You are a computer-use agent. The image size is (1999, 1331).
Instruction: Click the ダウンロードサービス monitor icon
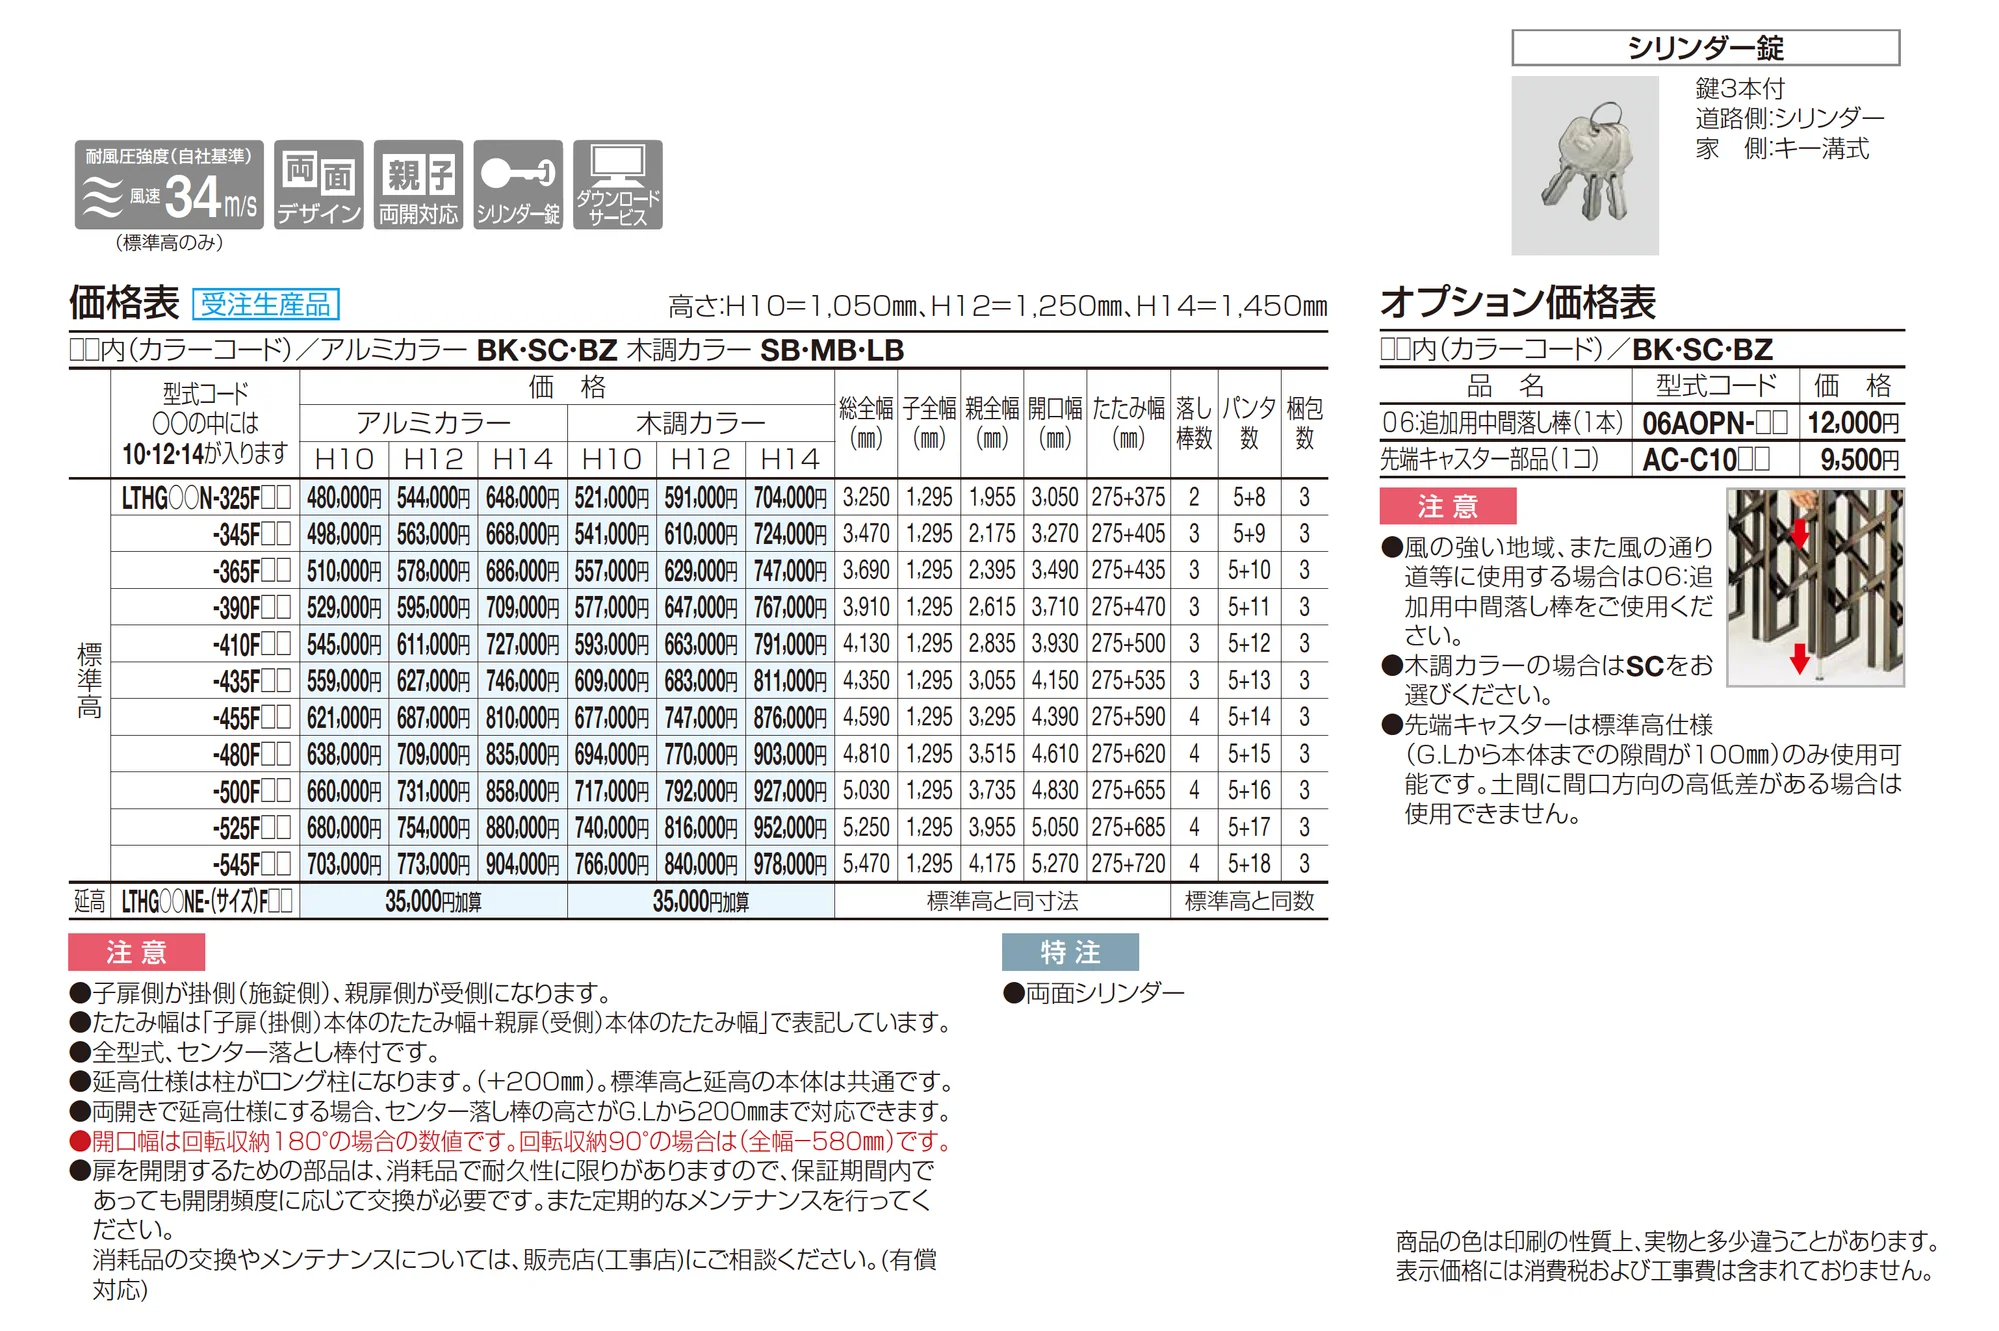click(618, 185)
